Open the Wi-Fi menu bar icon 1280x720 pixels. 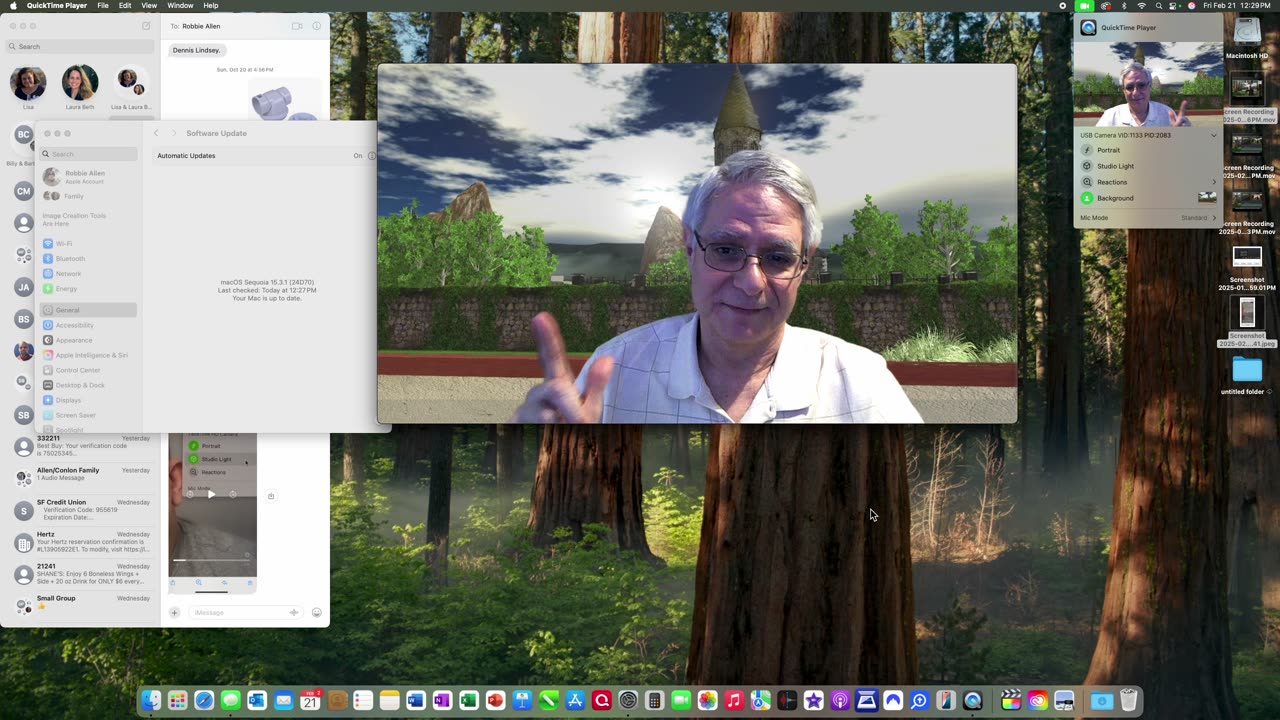point(1141,6)
